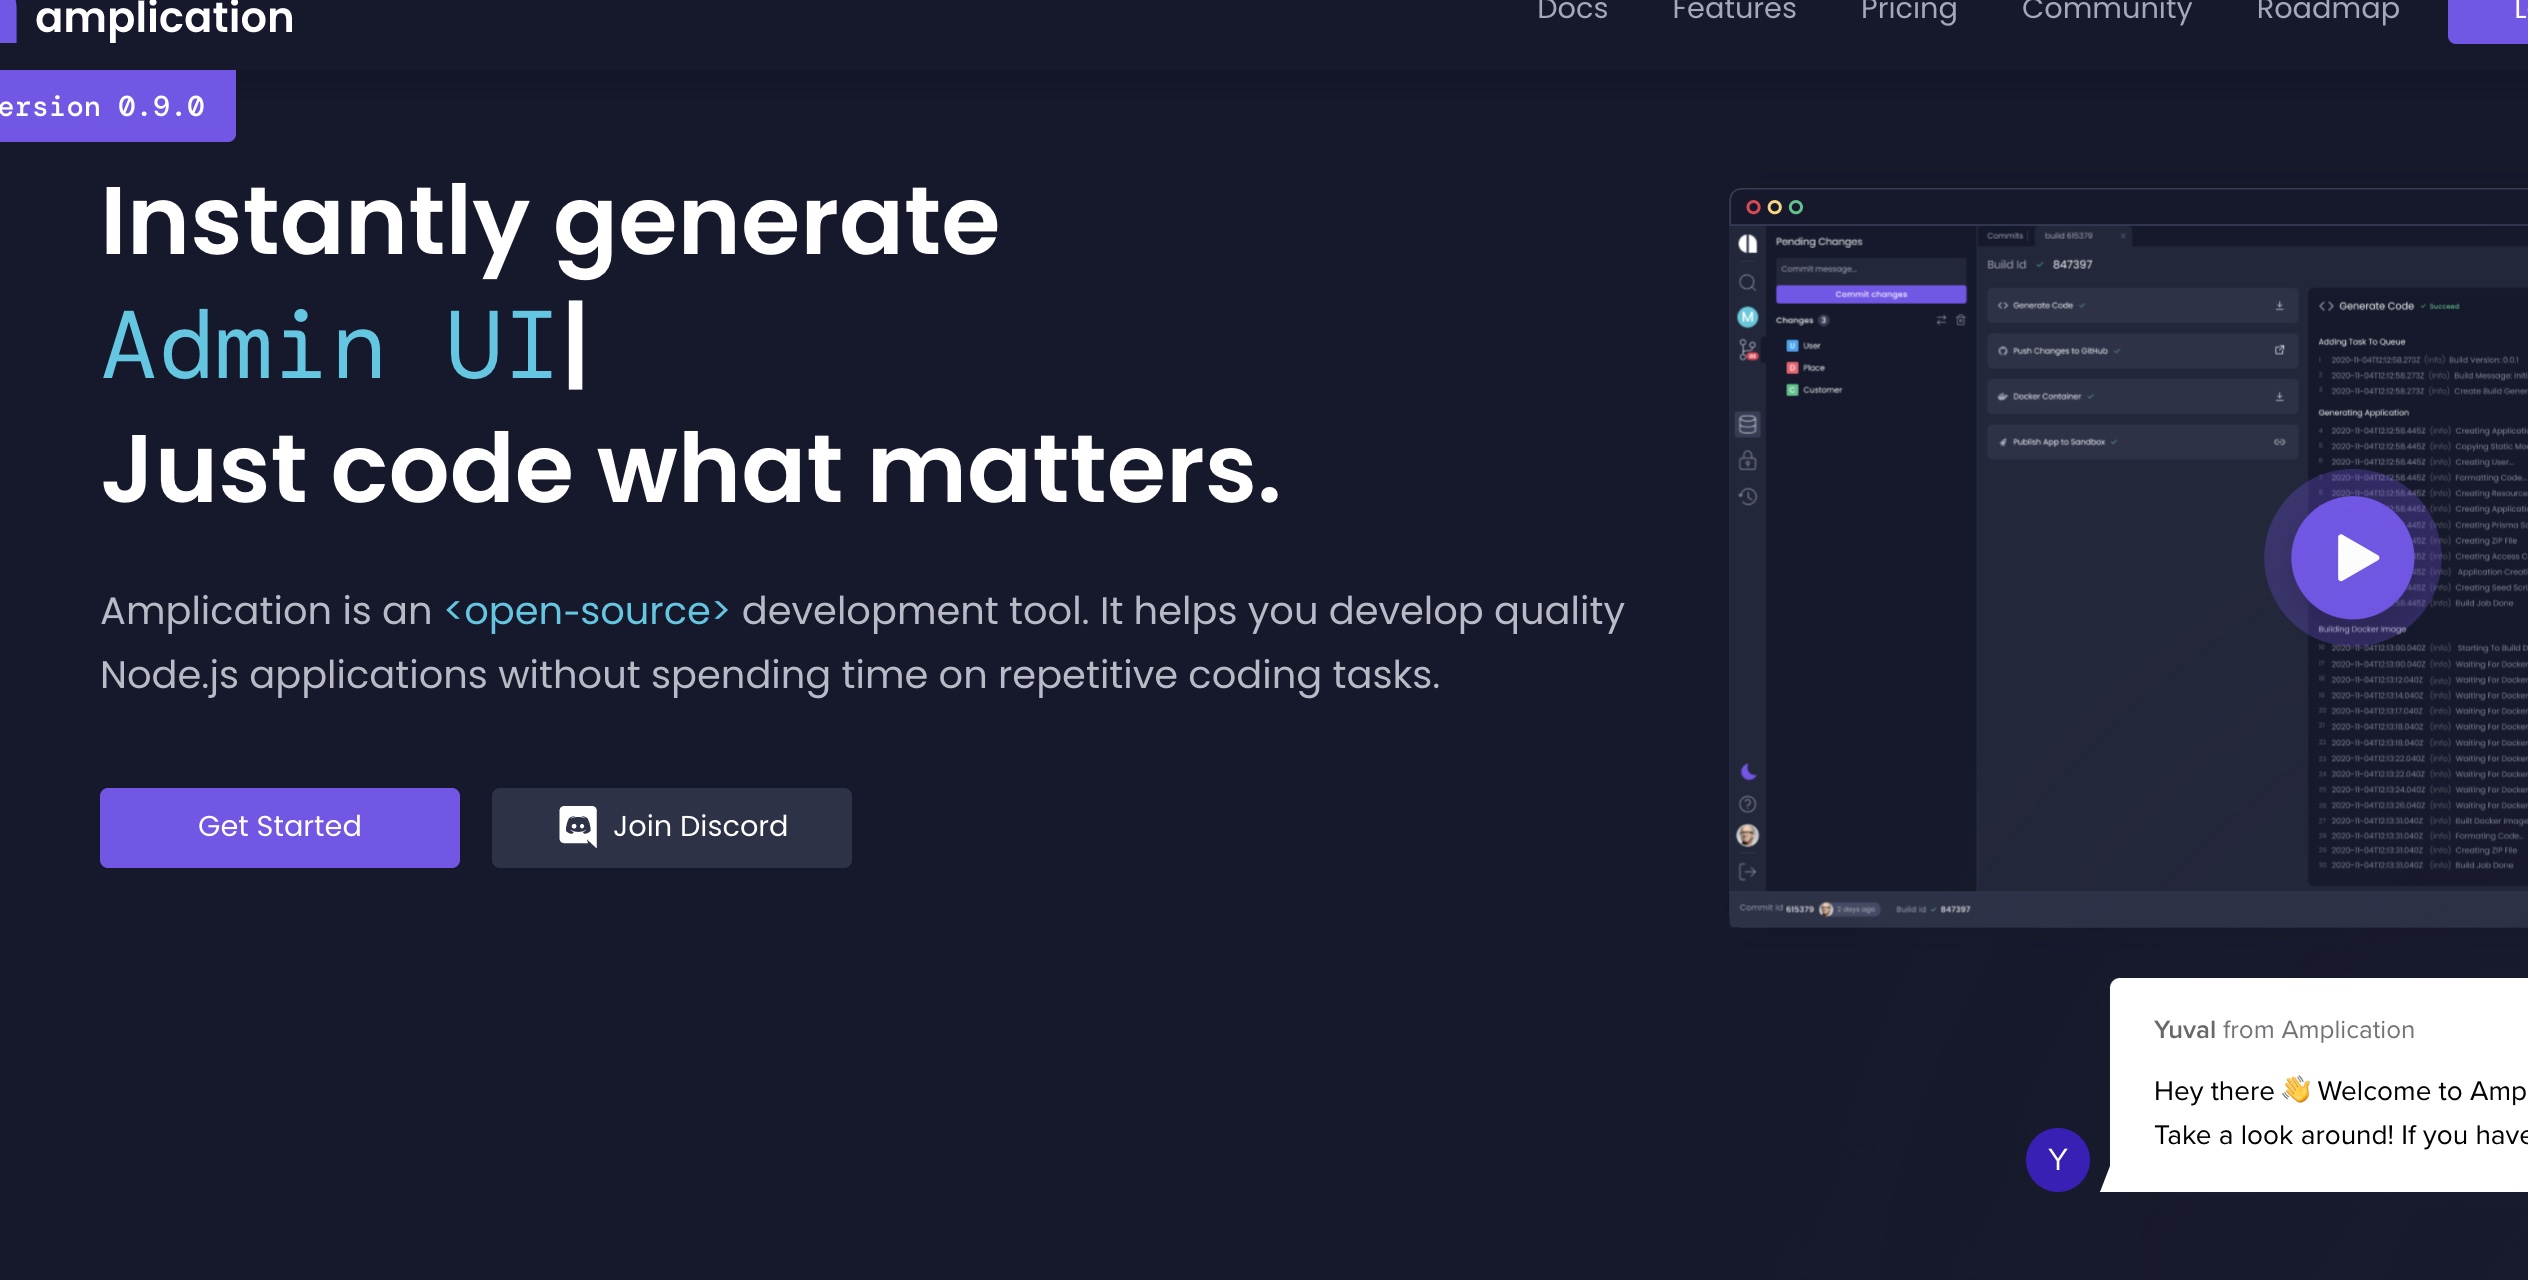2528x1280 pixels.
Task: Open the Docs menu item
Action: [x=1572, y=12]
